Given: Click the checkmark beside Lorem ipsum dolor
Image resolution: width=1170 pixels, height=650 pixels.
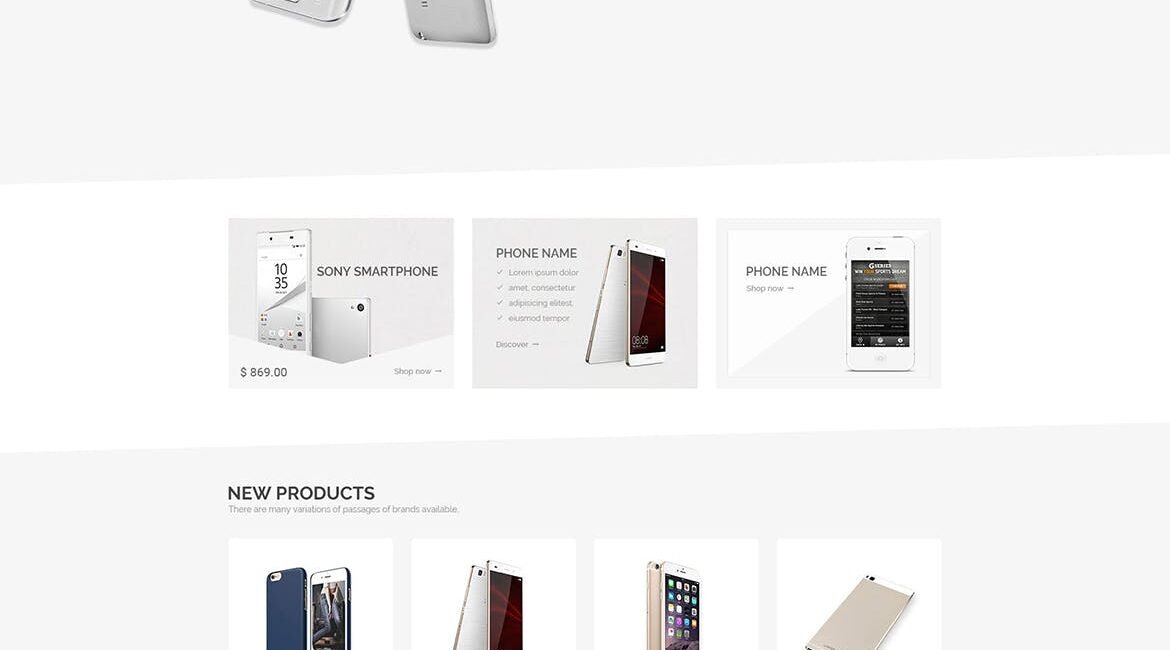Looking at the screenshot, I should pos(500,272).
